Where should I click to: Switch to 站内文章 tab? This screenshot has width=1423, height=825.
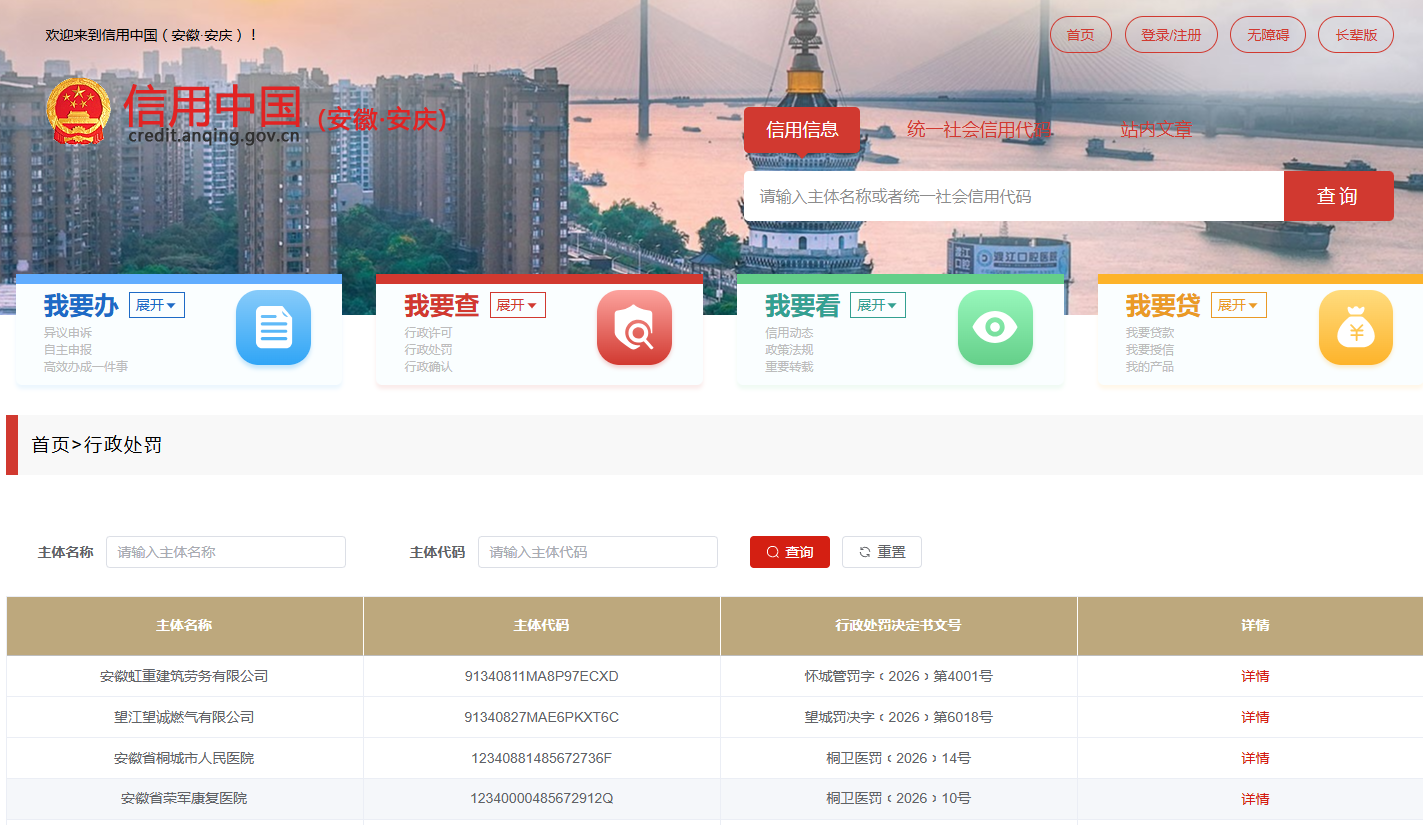tap(1156, 129)
